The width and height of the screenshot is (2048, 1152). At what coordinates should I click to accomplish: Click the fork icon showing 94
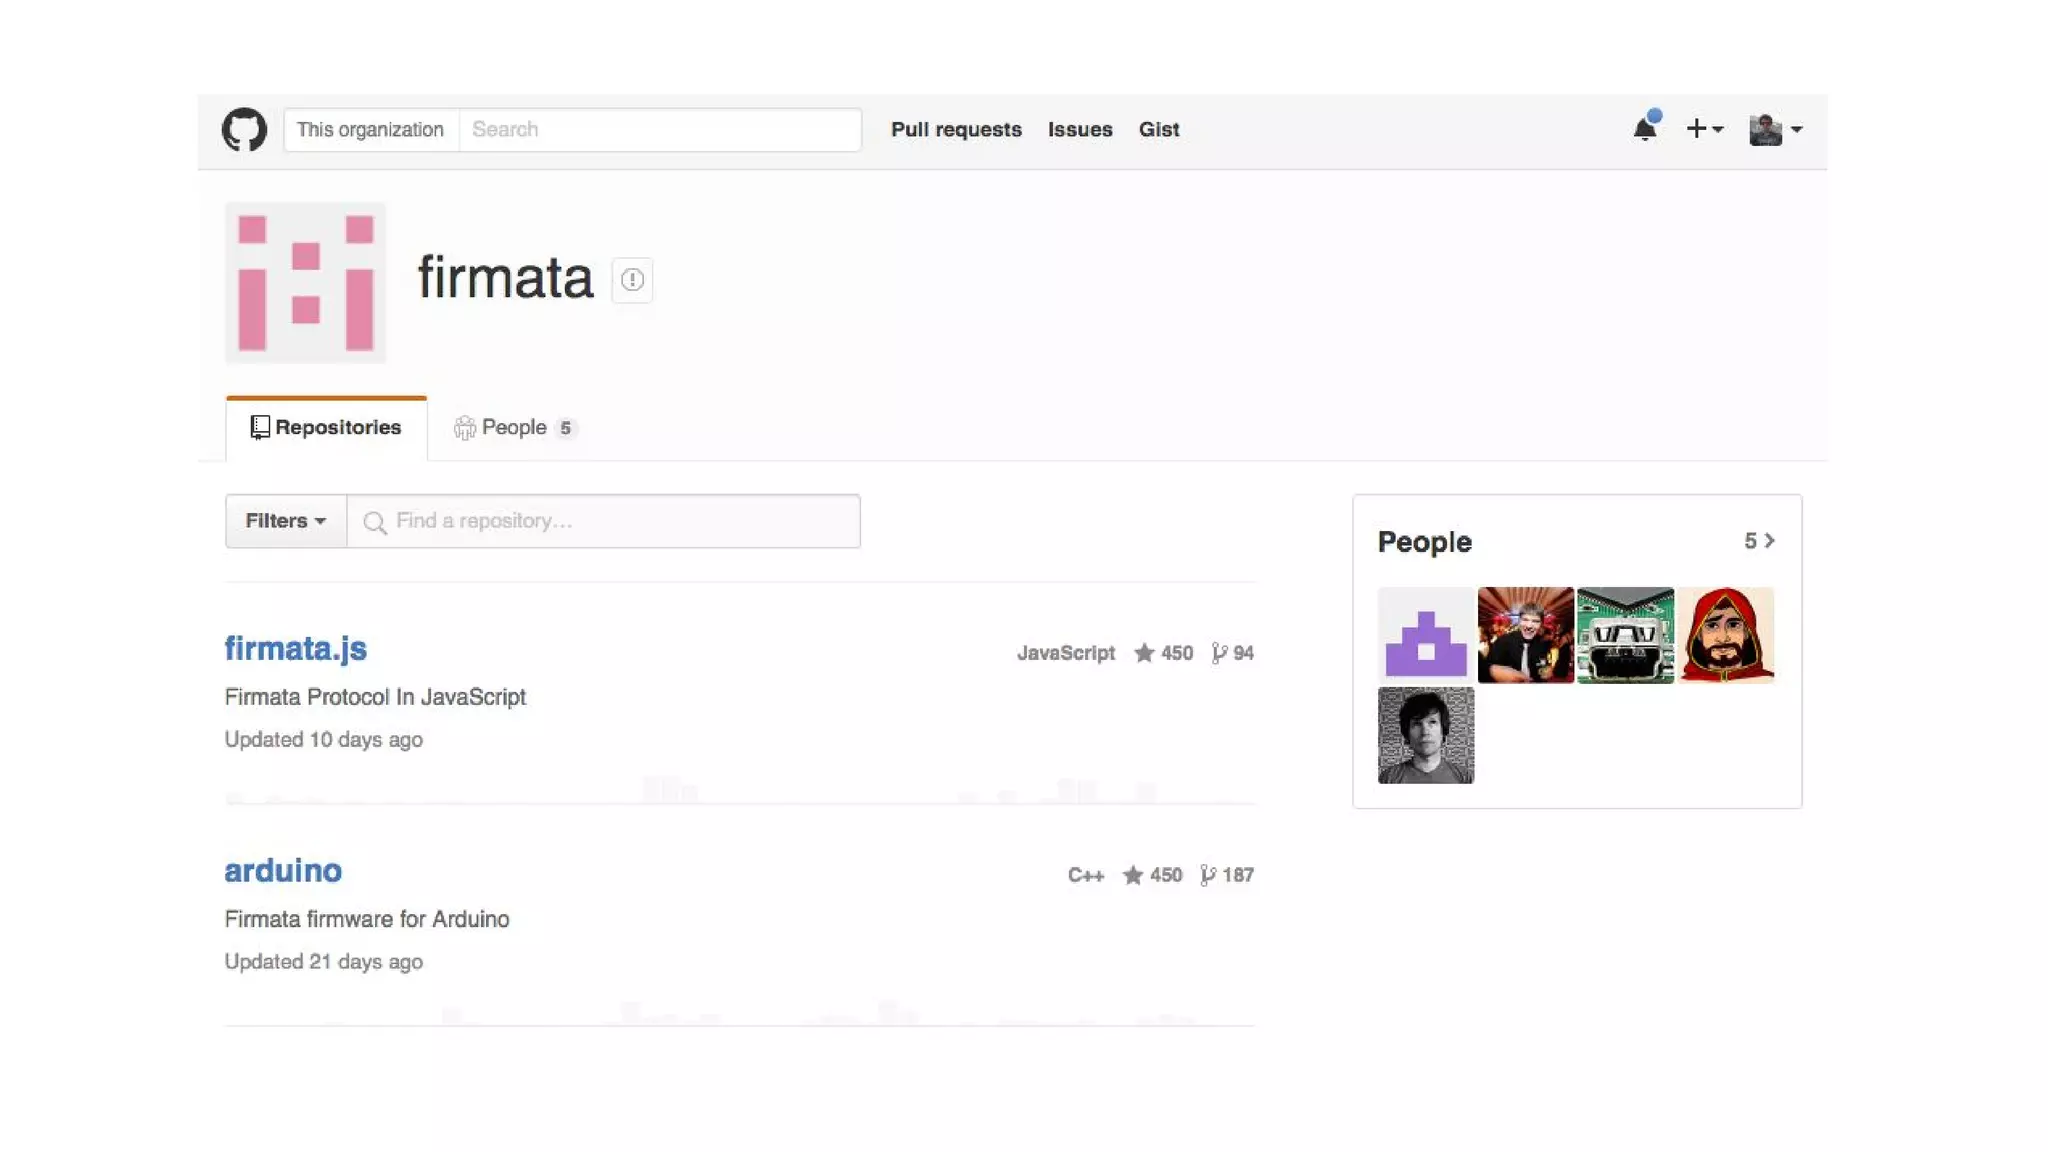pos(1219,653)
